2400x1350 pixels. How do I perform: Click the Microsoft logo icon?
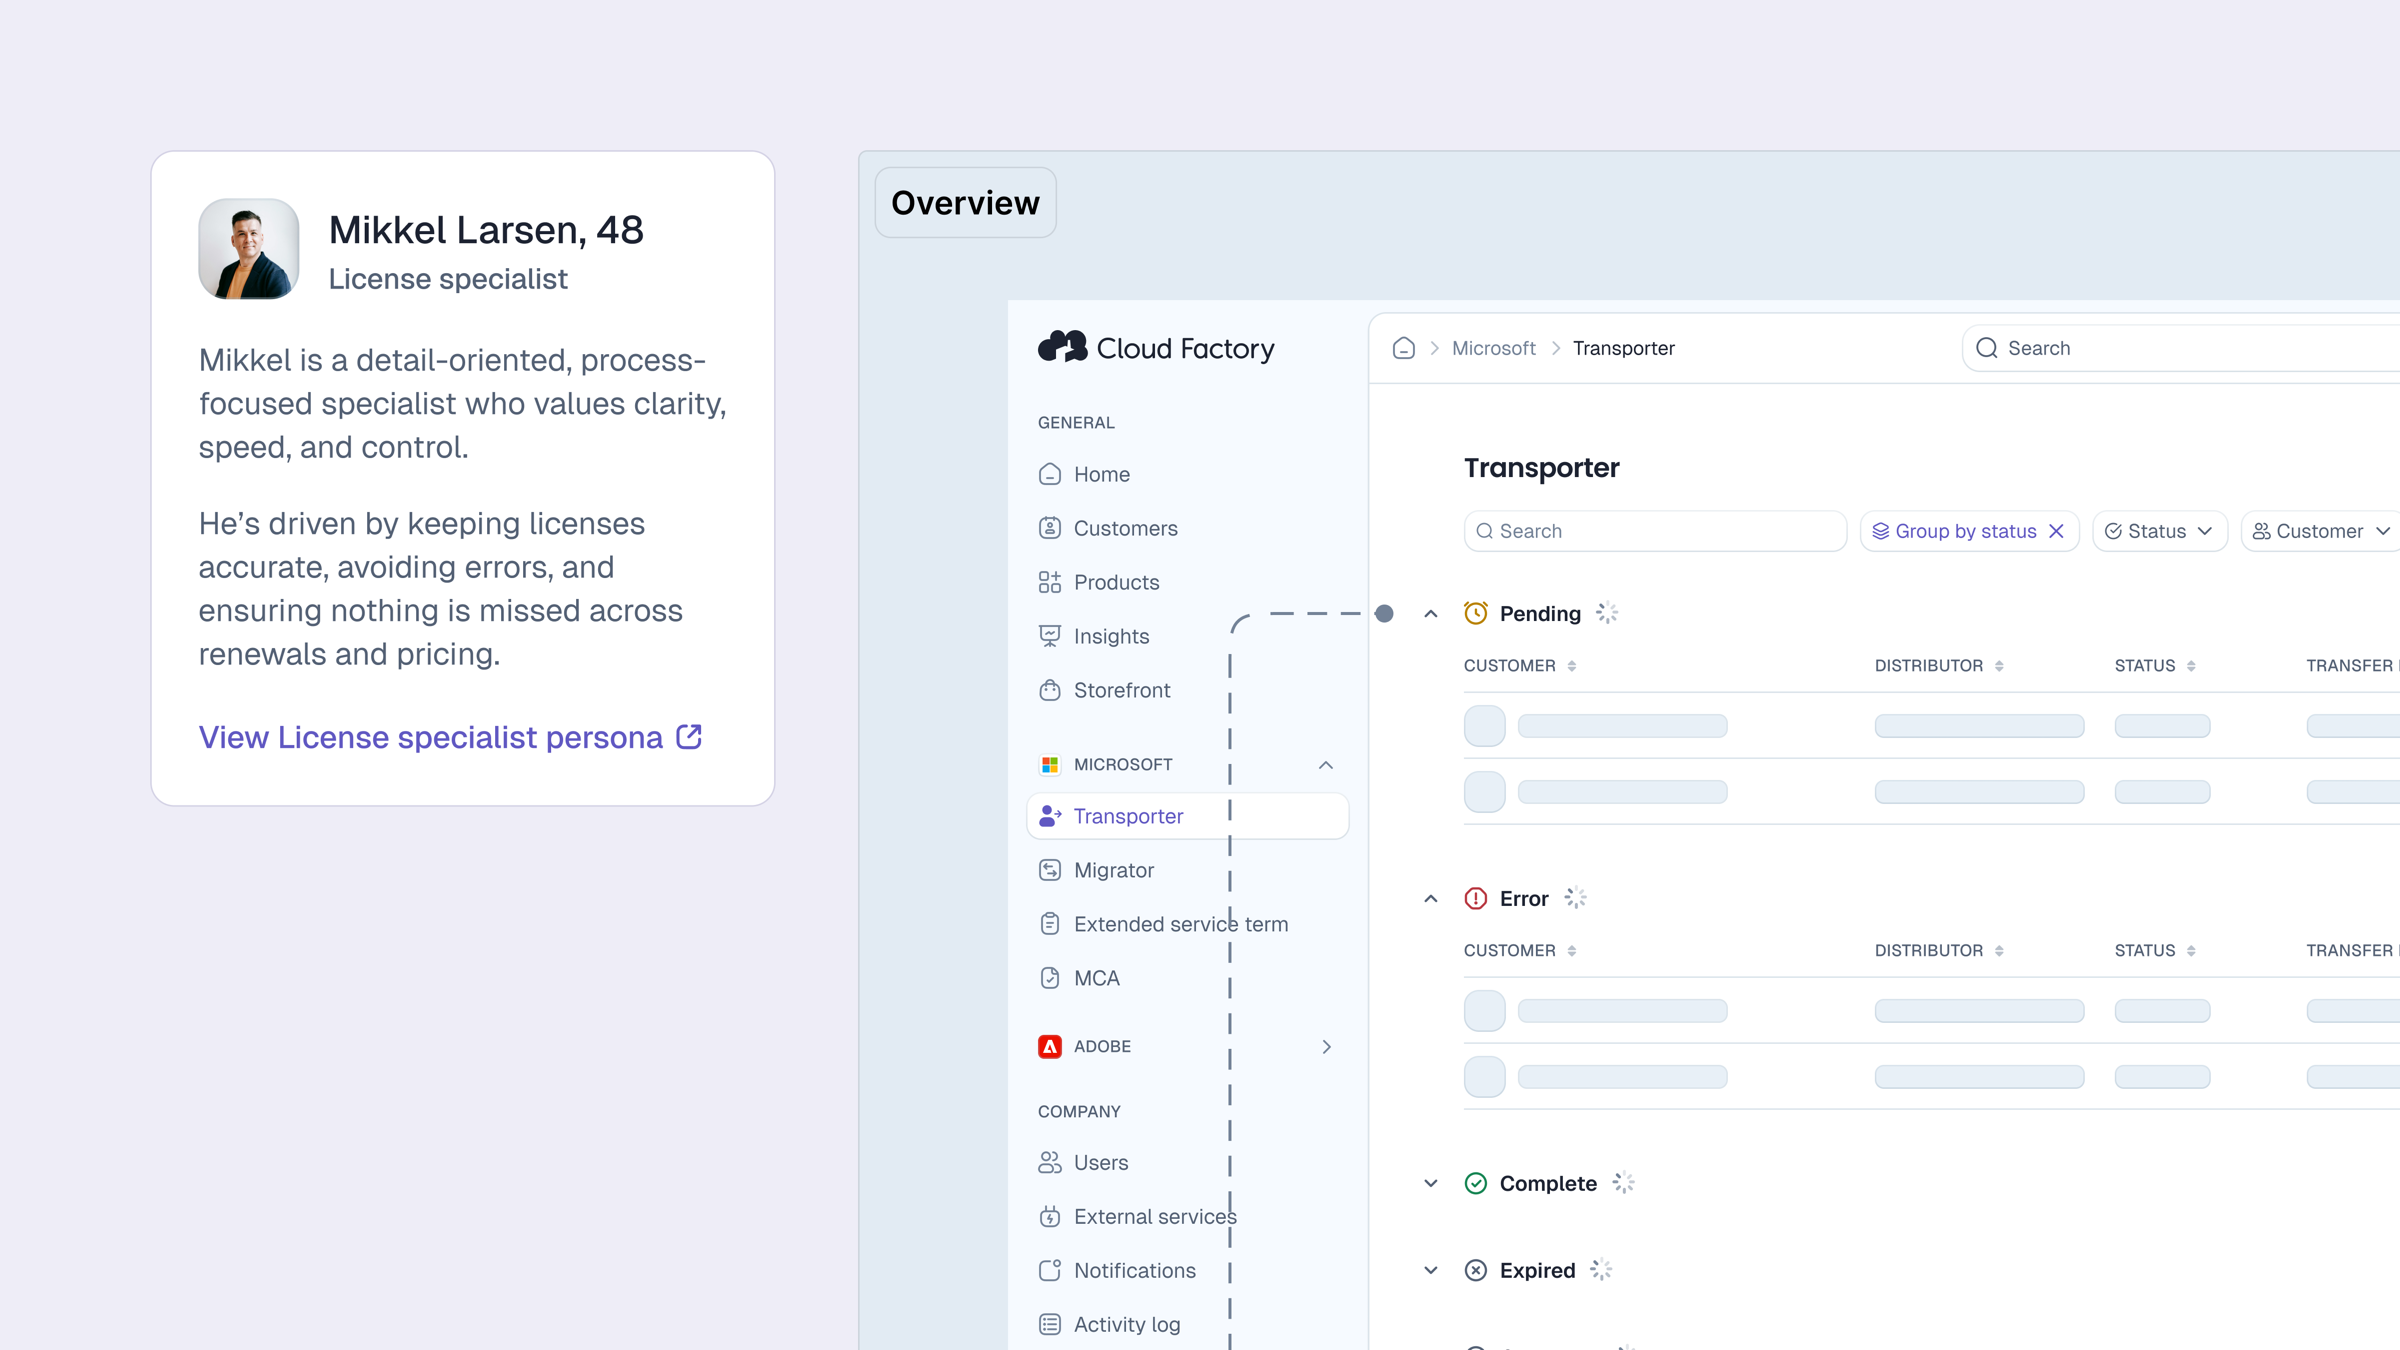pyautogui.click(x=1049, y=765)
